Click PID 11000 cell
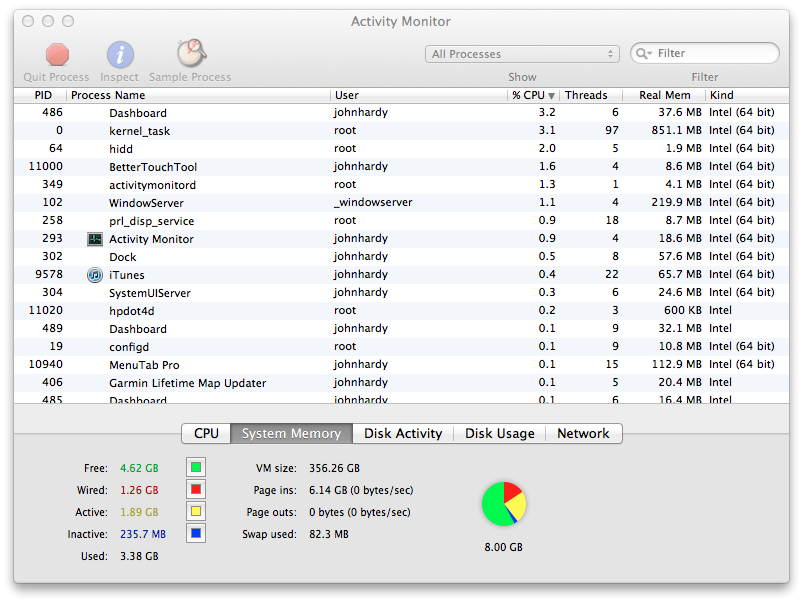This screenshot has width=803, height=603. (x=46, y=167)
